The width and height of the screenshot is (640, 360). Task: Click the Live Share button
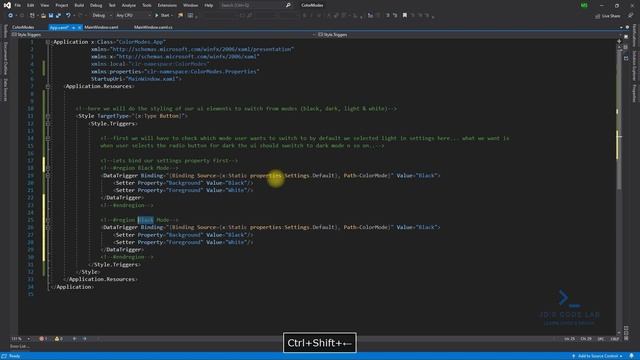(x=608, y=16)
